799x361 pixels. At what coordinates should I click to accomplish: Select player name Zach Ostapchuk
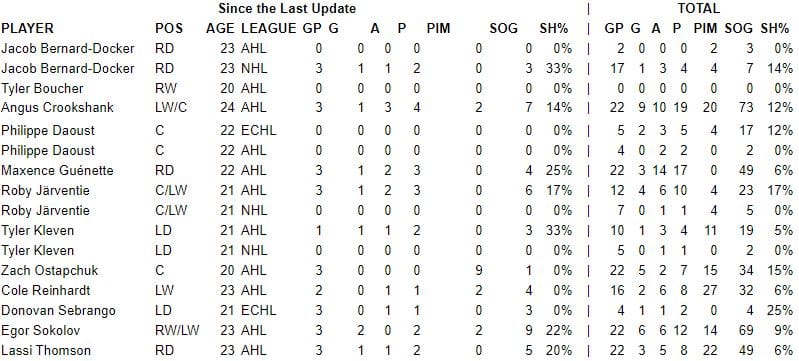(x=49, y=270)
